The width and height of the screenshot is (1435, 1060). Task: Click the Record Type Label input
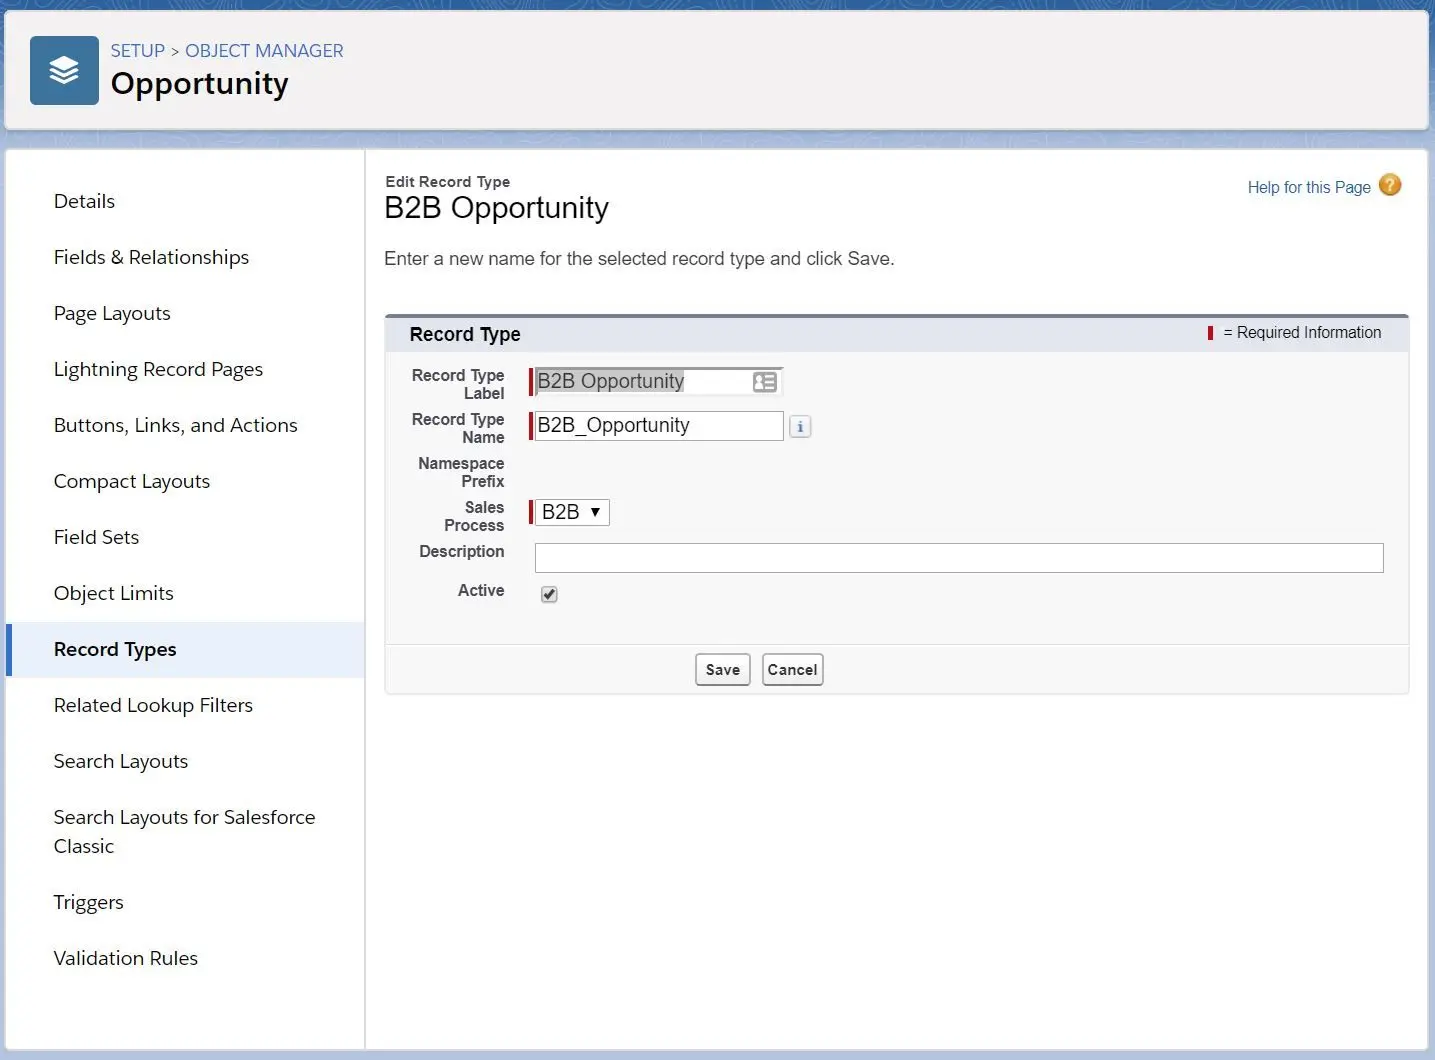(658, 381)
